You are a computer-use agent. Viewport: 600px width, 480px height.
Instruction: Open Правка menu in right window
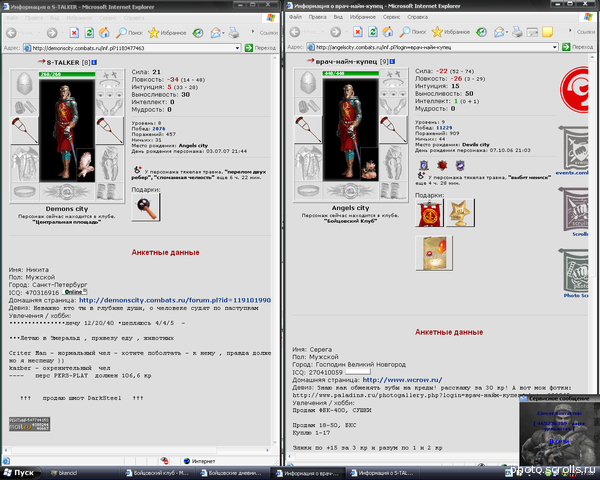318,17
